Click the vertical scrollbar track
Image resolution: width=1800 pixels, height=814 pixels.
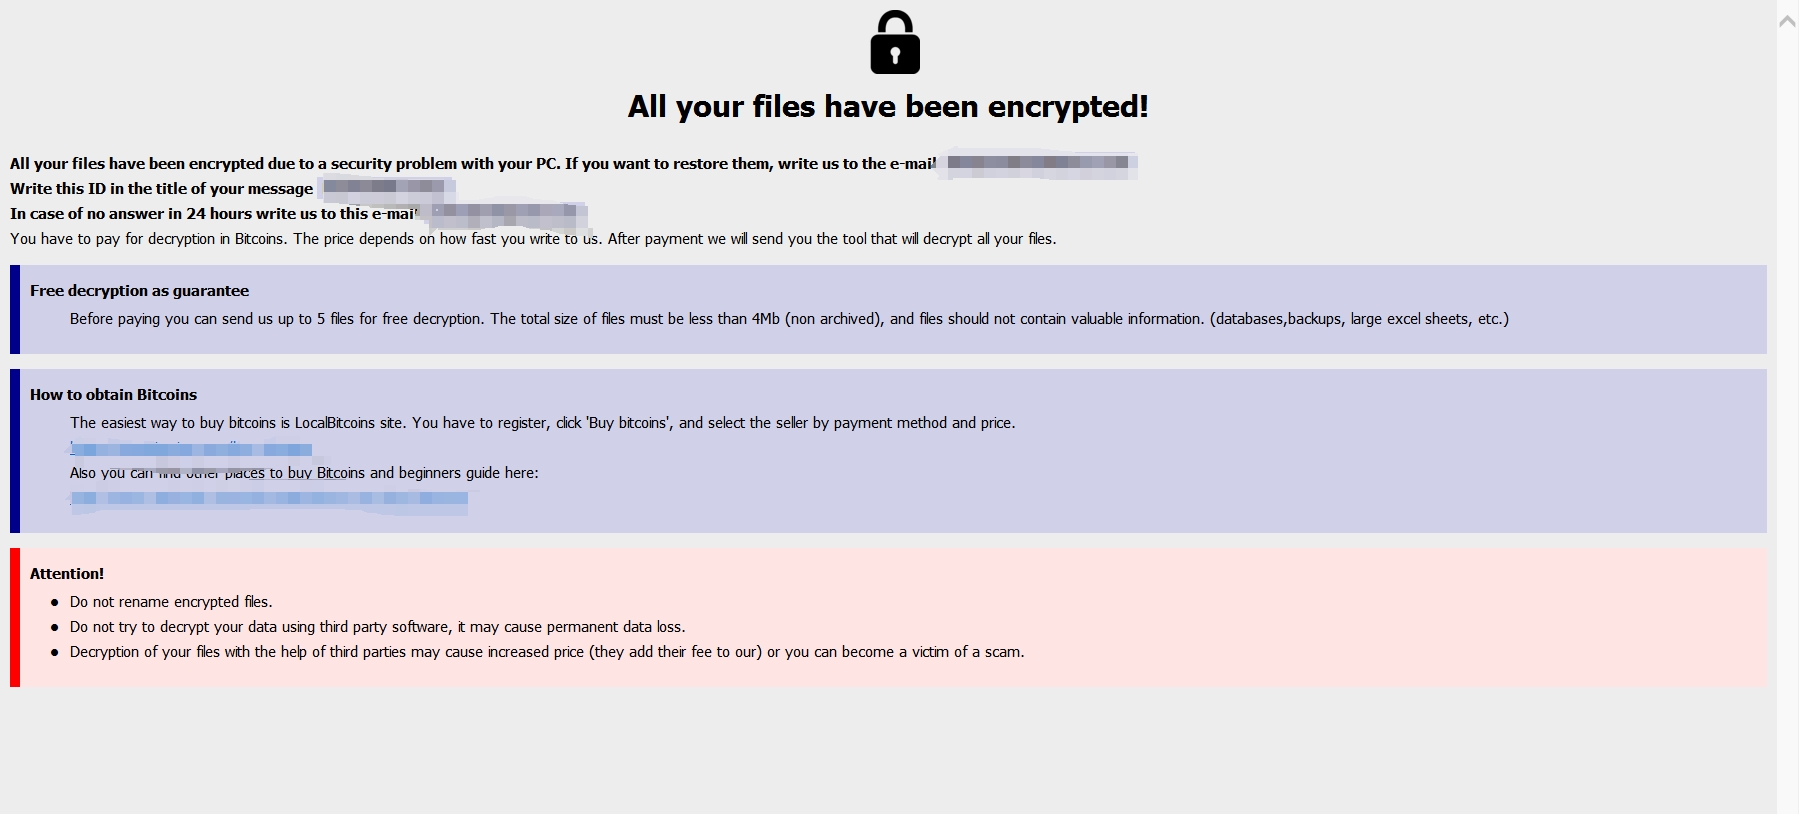(1788, 420)
